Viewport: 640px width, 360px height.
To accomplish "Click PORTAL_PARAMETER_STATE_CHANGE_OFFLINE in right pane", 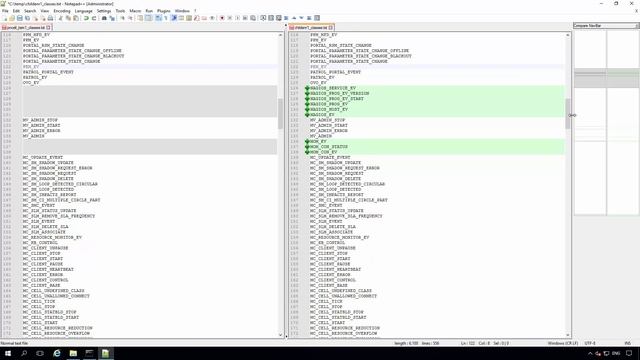I will 359,51.
